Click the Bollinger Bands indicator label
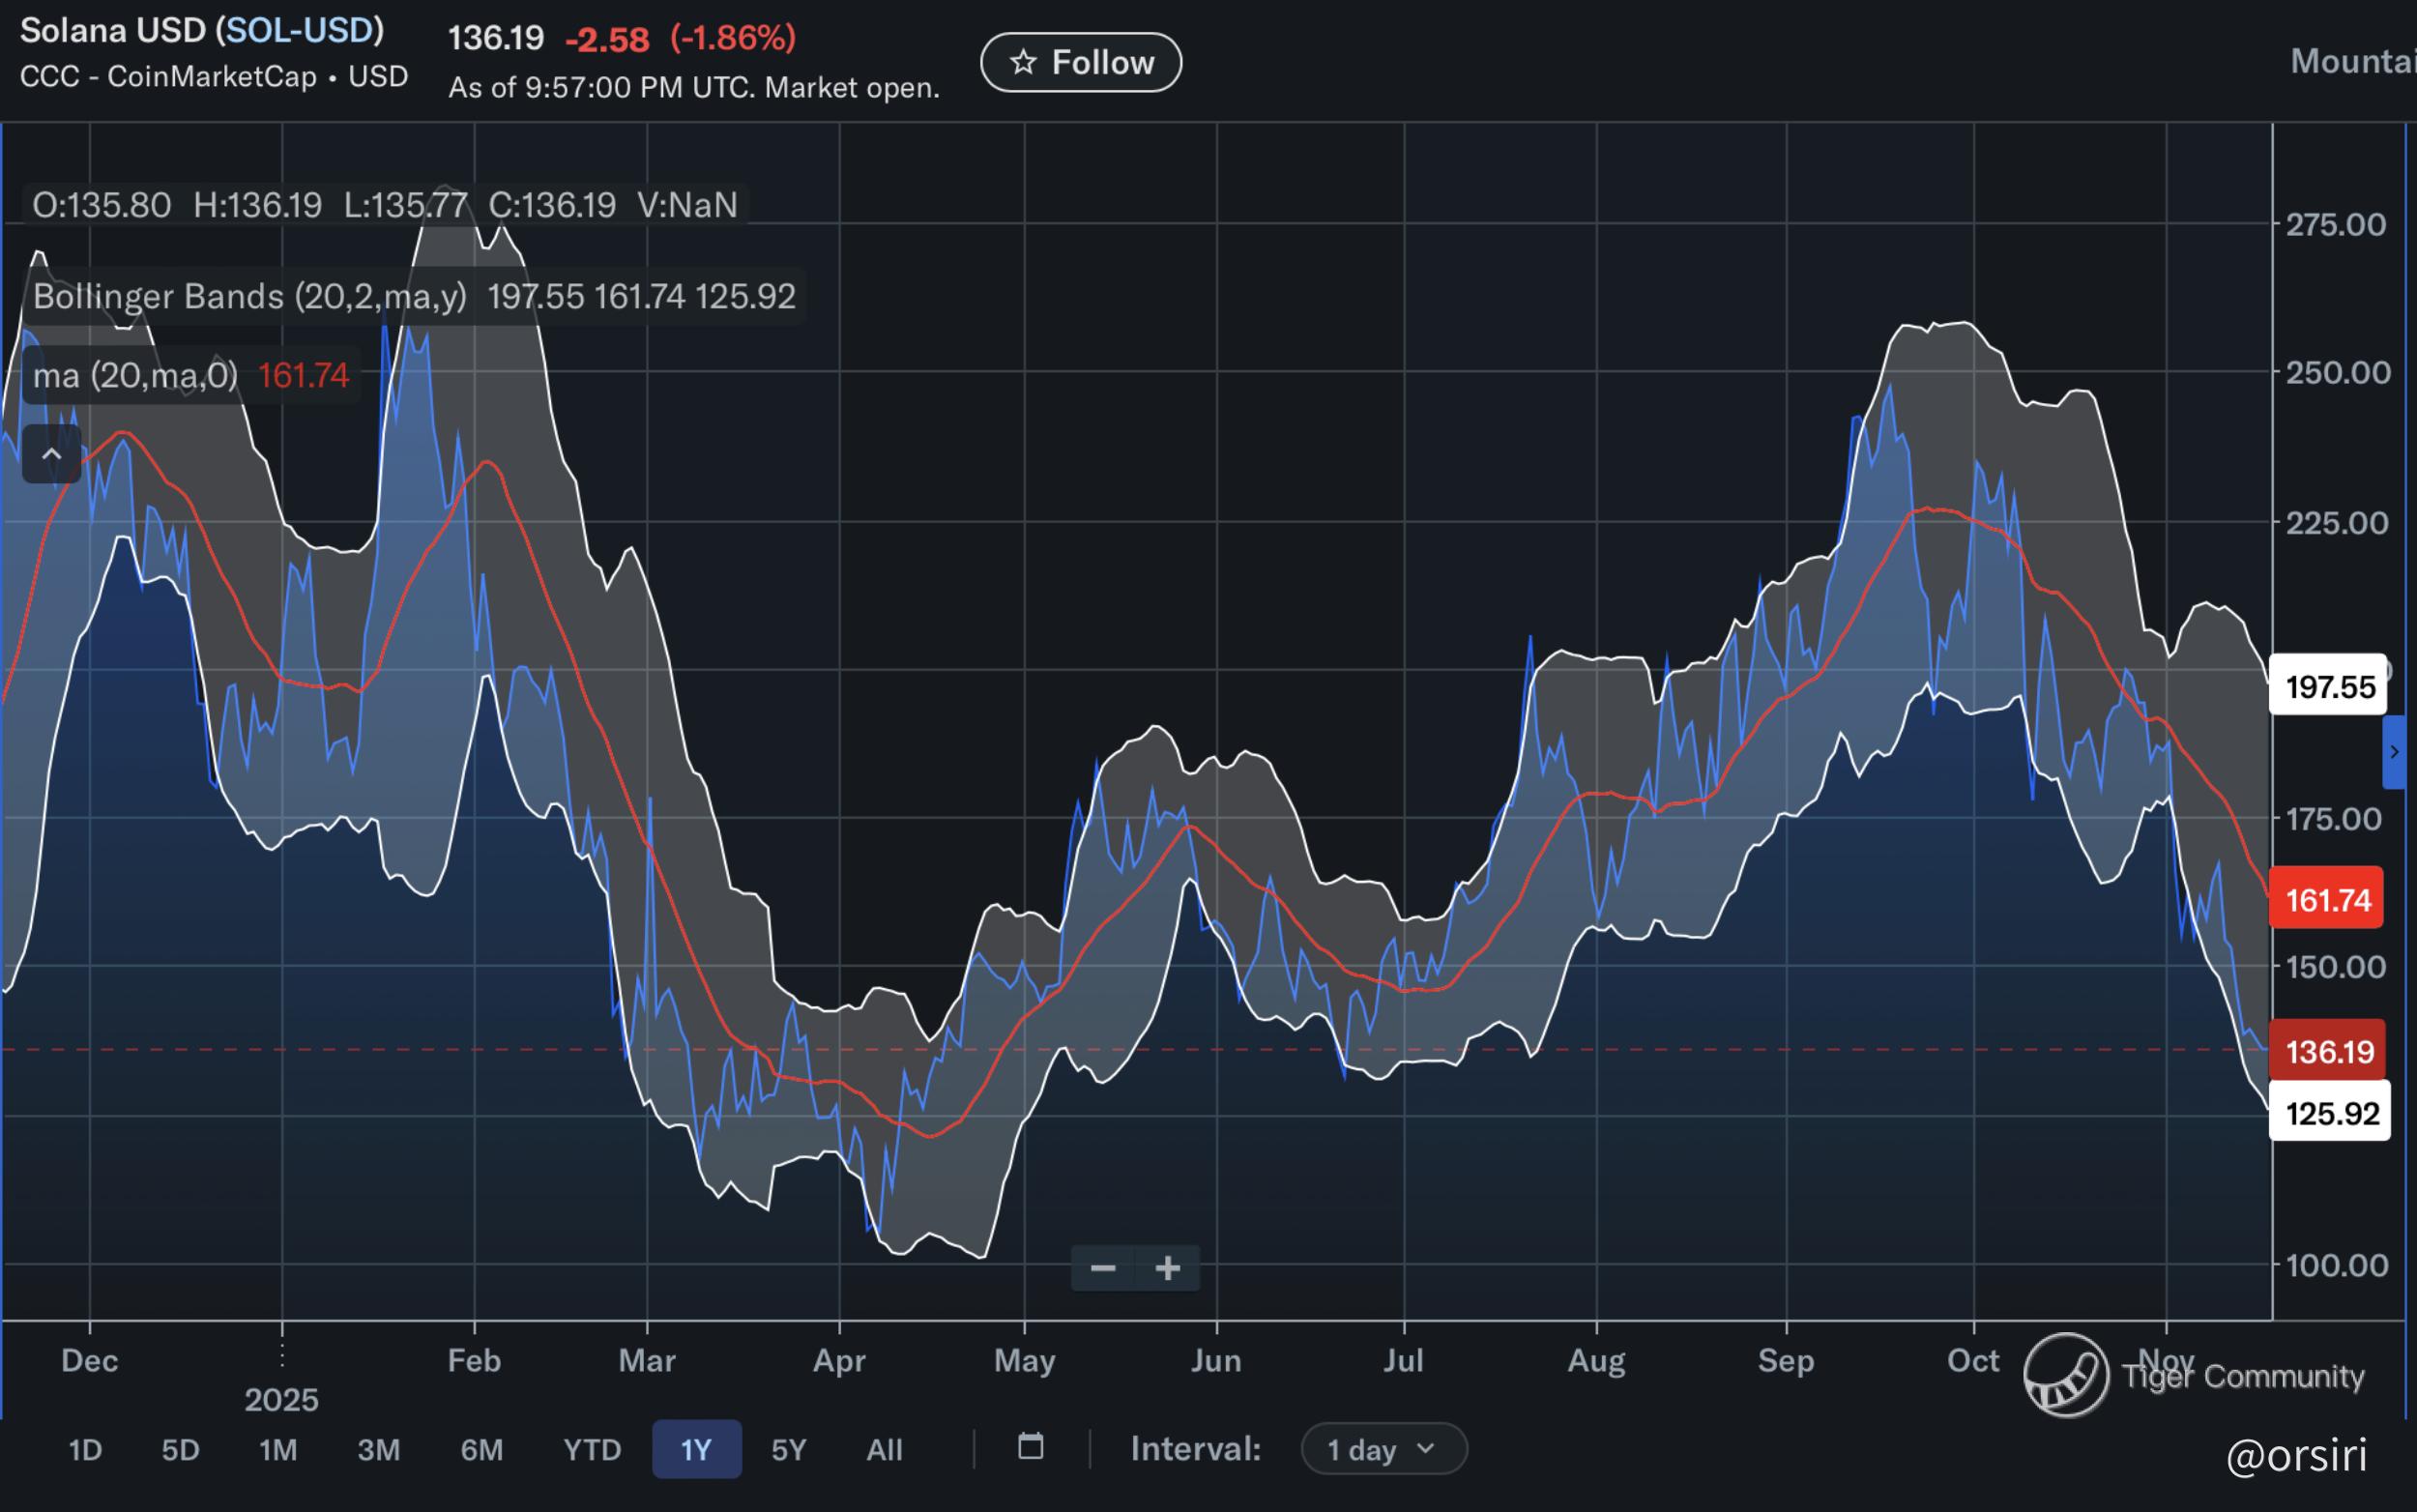The width and height of the screenshot is (2417, 1512). click(250, 296)
